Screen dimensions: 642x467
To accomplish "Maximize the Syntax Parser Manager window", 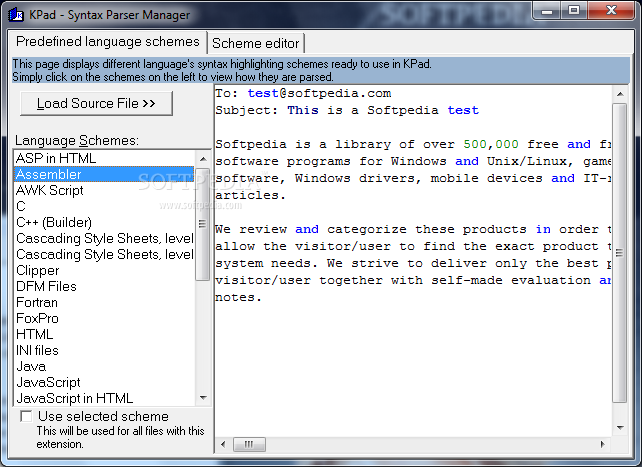I will click(x=574, y=11).
